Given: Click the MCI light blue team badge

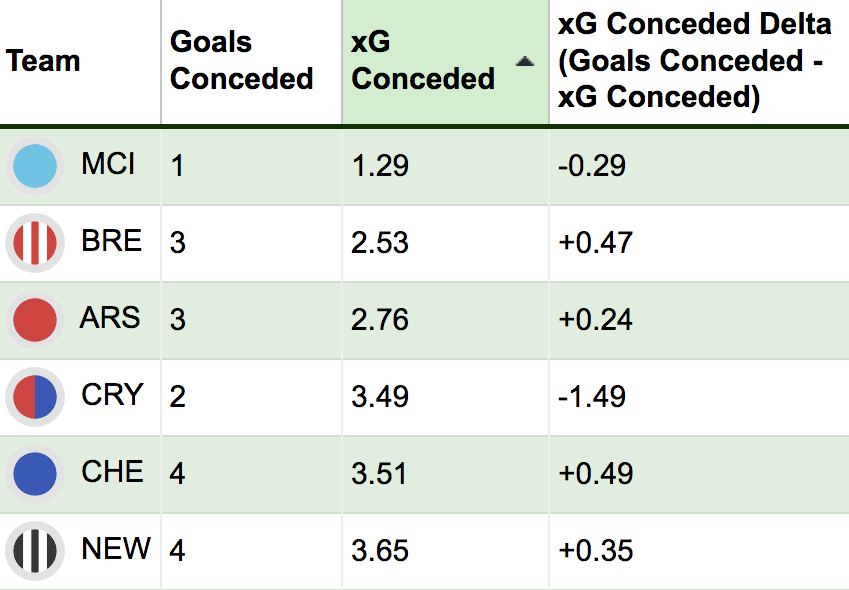Looking at the screenshot, I should (35, 166).
